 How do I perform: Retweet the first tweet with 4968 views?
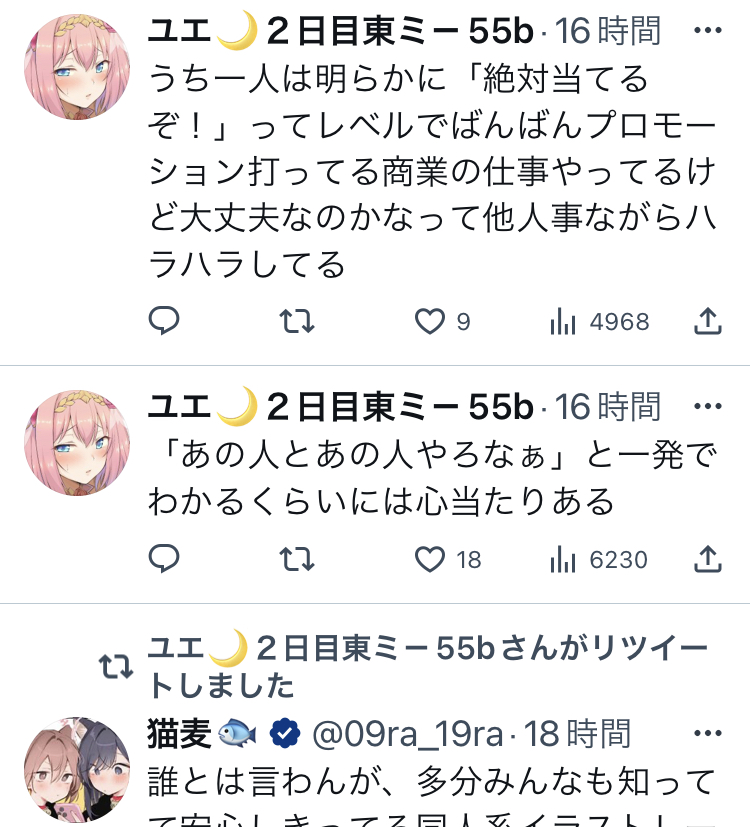point(297,321)
